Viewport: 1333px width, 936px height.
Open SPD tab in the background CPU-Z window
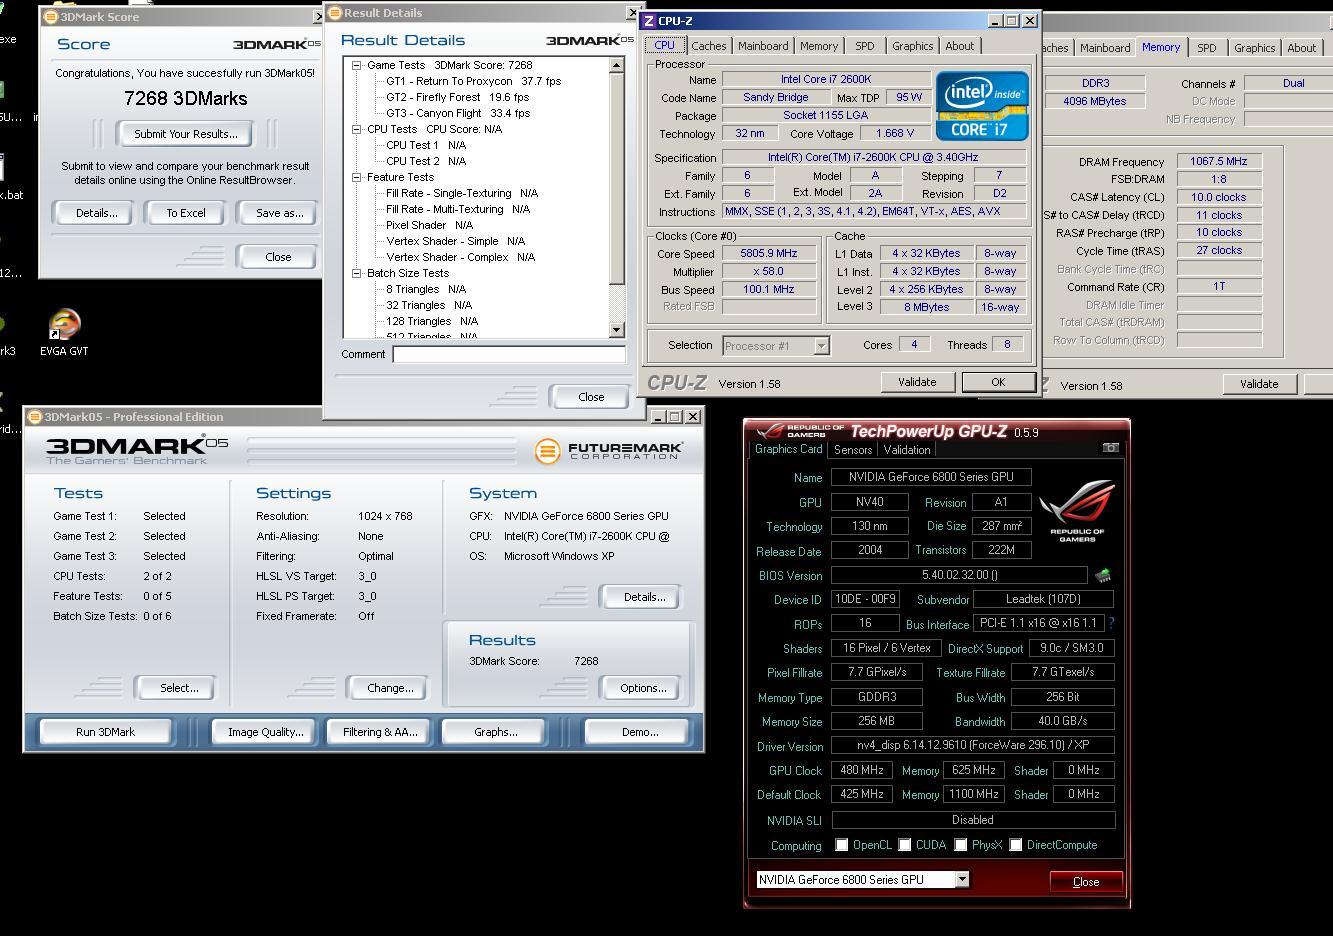pyautogui.click(x=1207, y=48)
